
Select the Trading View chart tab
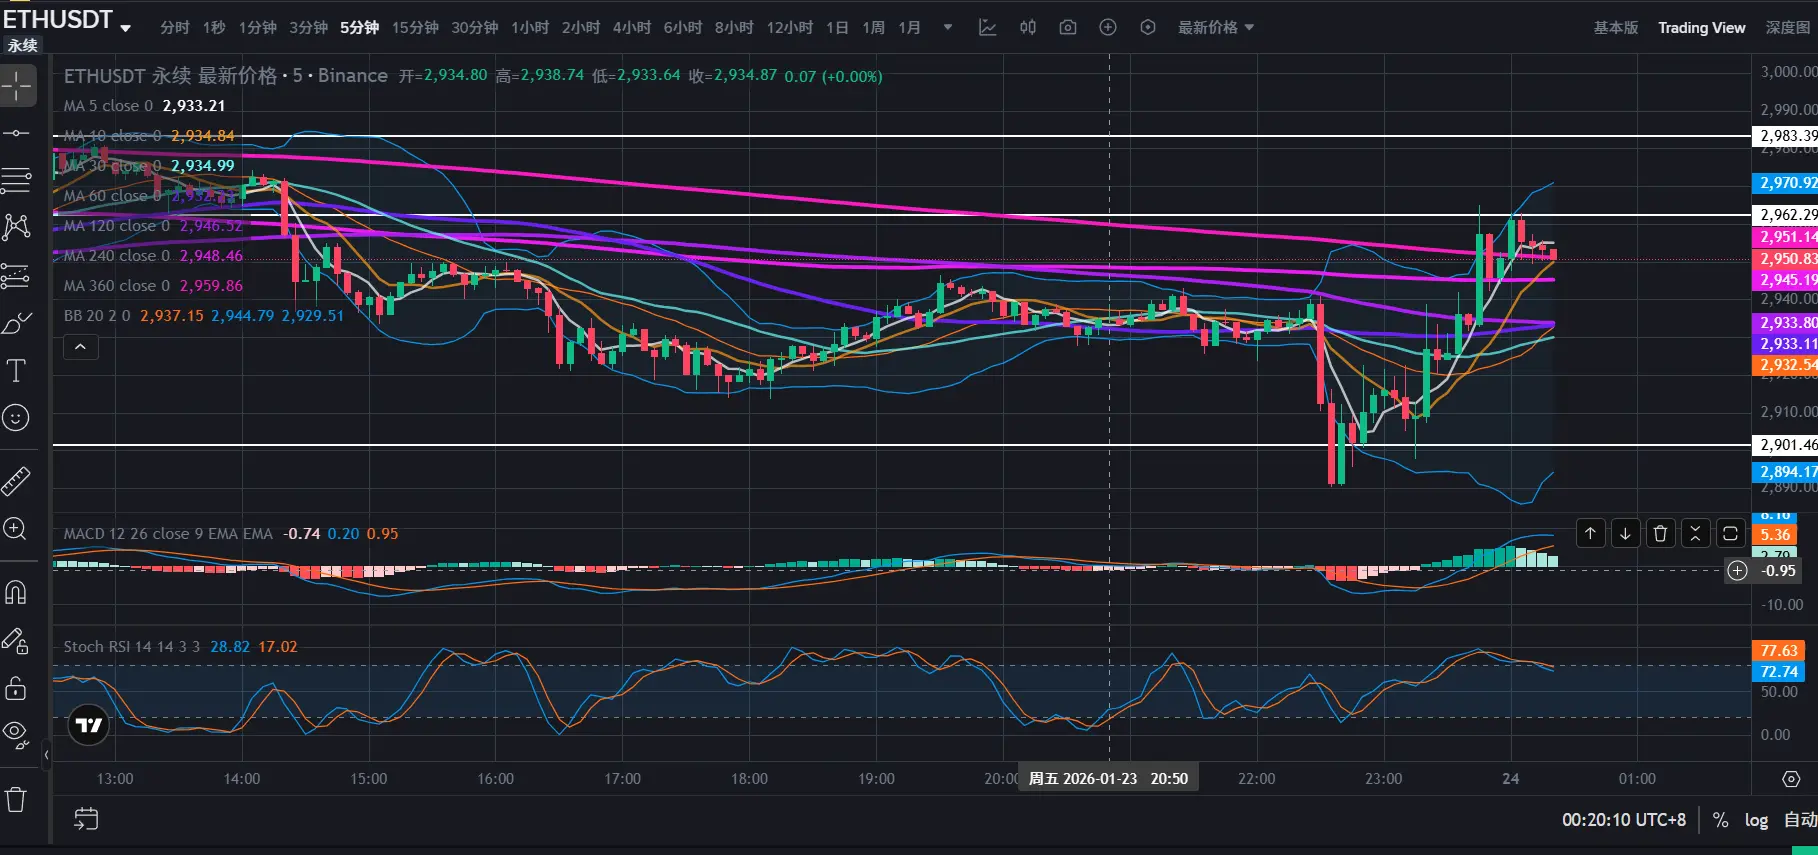pyautogui.click(x=1702, y=28)
